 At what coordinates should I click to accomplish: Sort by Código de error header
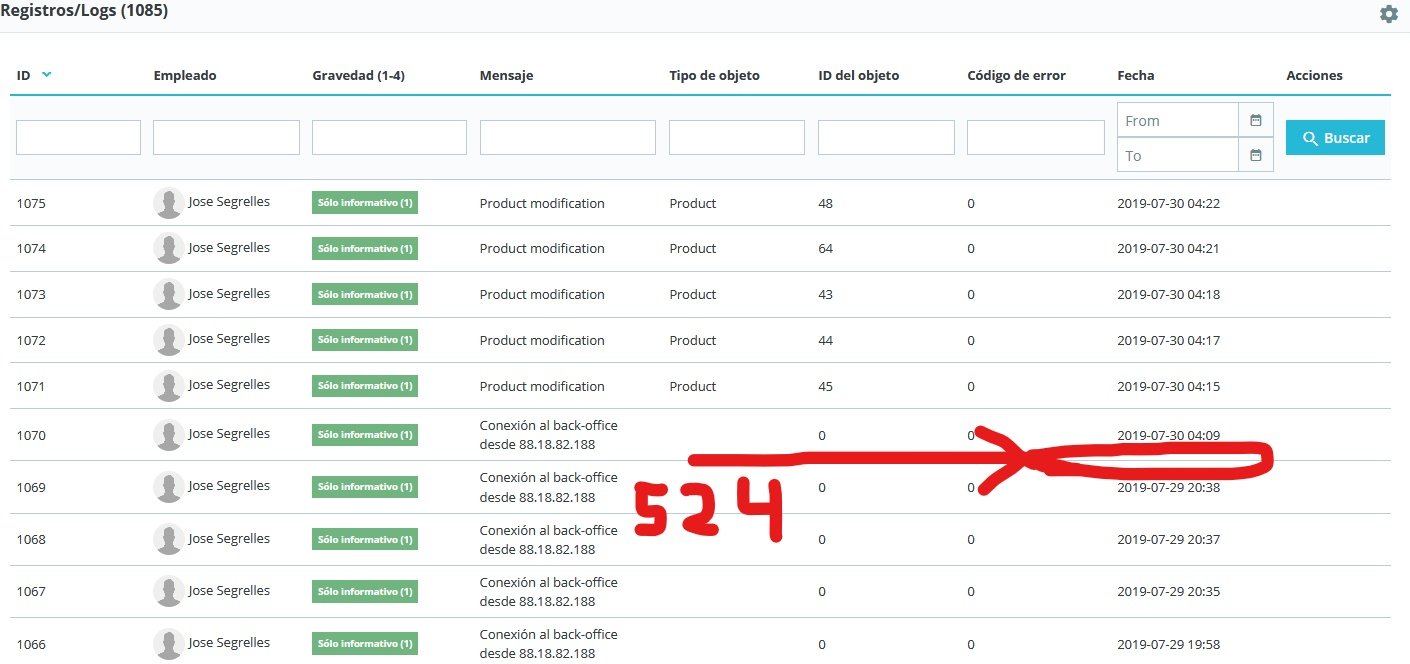(1016, 75)
